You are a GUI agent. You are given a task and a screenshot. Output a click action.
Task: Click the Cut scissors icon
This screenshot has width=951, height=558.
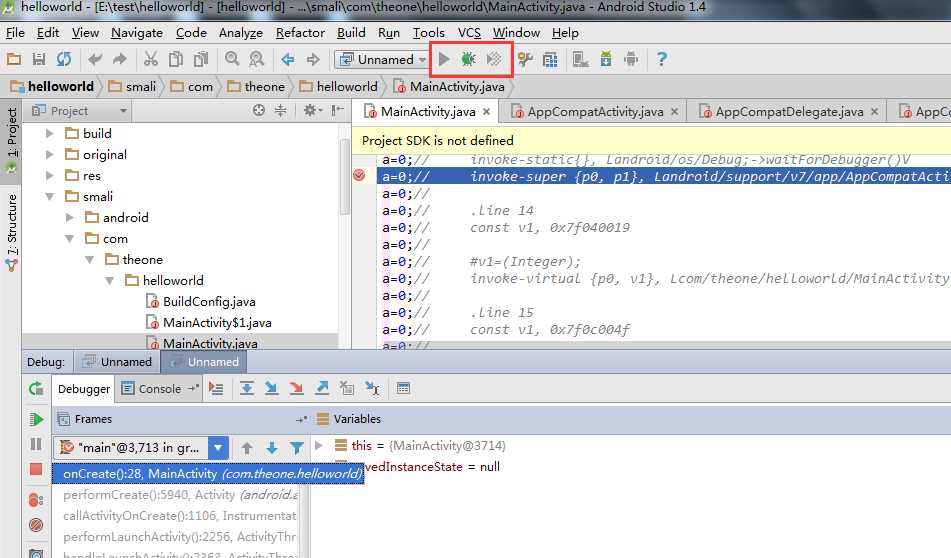pyautogui.click(x=150, y=59)
